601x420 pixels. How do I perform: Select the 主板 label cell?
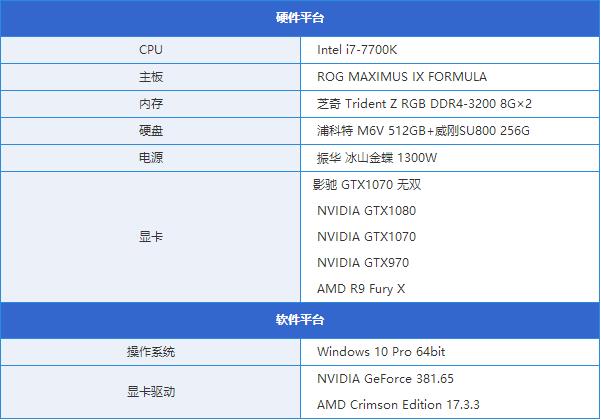(151, 77)
